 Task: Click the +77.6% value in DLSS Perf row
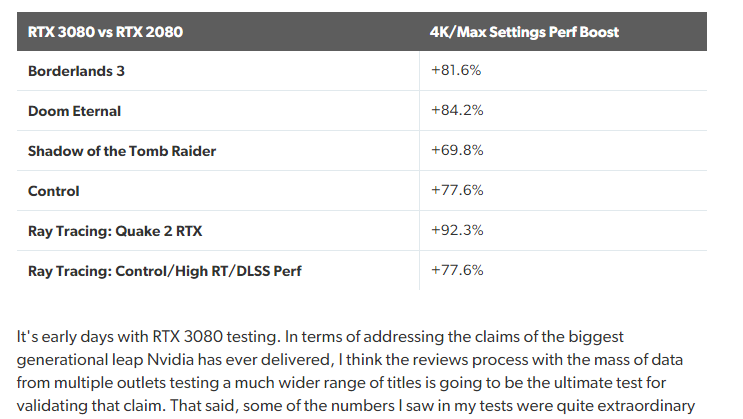pos(457,270)
